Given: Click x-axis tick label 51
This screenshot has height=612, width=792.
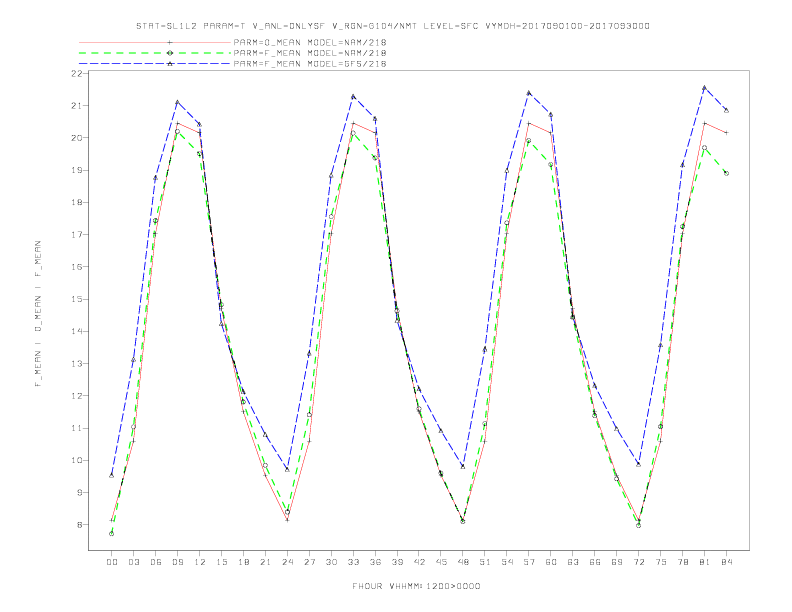Looking at the screenshot, I should tap(485, 562).
